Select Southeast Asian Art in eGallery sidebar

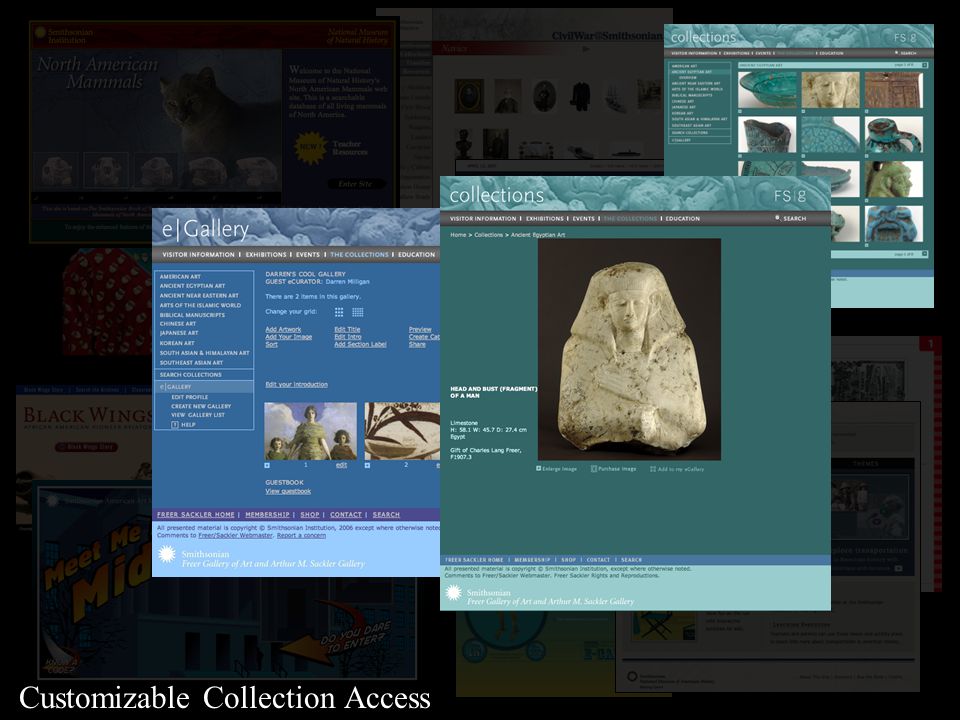coord(191,363)
